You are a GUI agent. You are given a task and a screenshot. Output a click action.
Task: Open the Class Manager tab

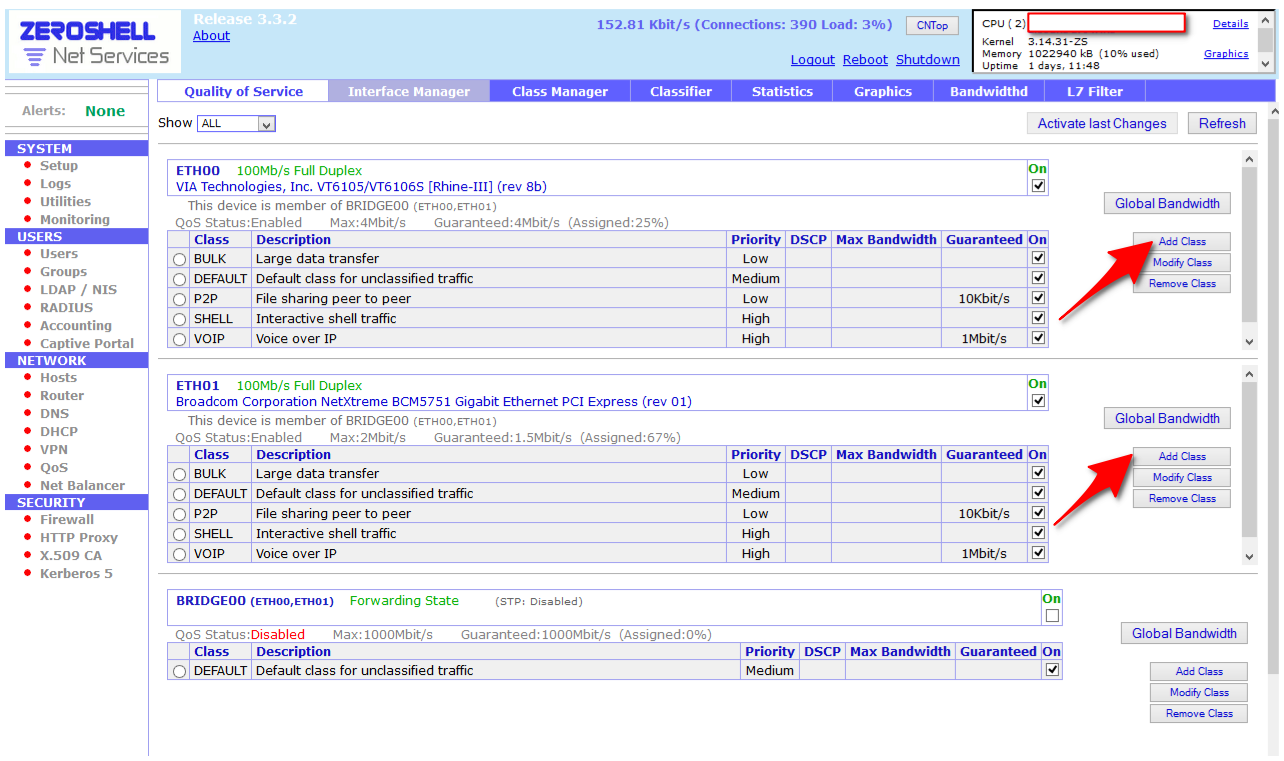[560, 91]
